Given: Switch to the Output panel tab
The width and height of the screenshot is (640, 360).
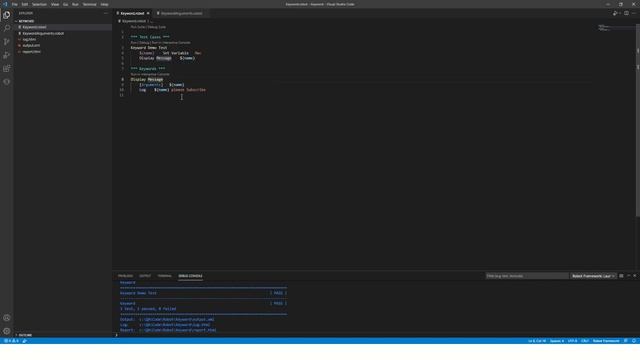Looking at the screenshot, I should coord(145,276).
